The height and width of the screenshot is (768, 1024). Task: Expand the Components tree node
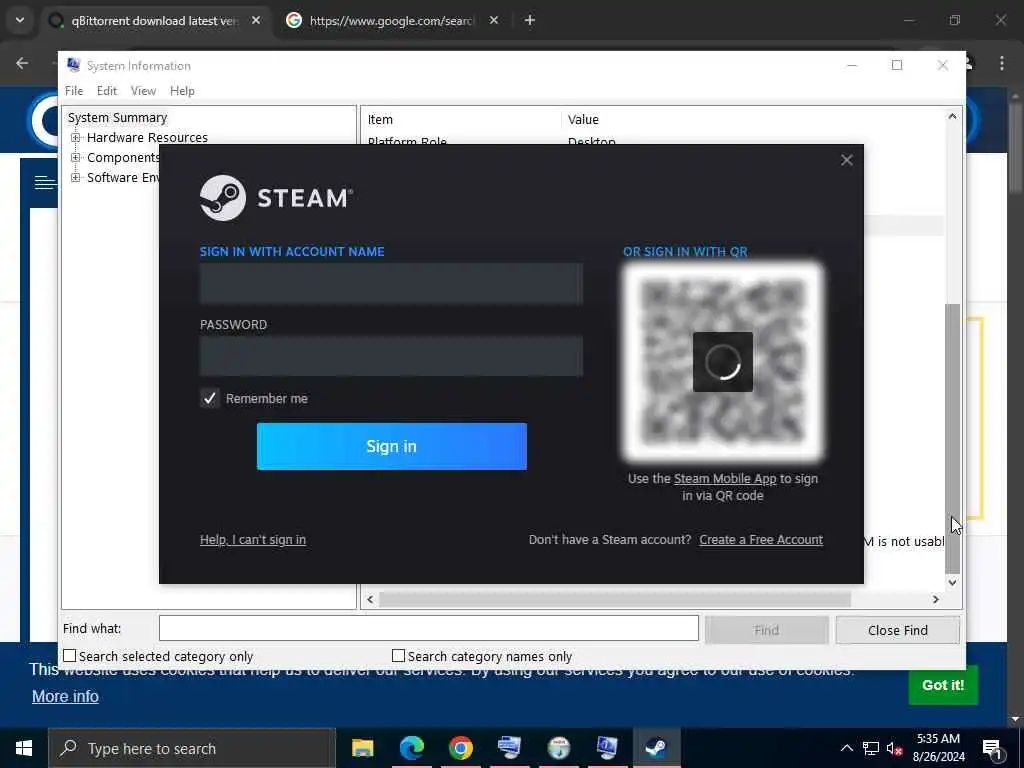(76, 157)
